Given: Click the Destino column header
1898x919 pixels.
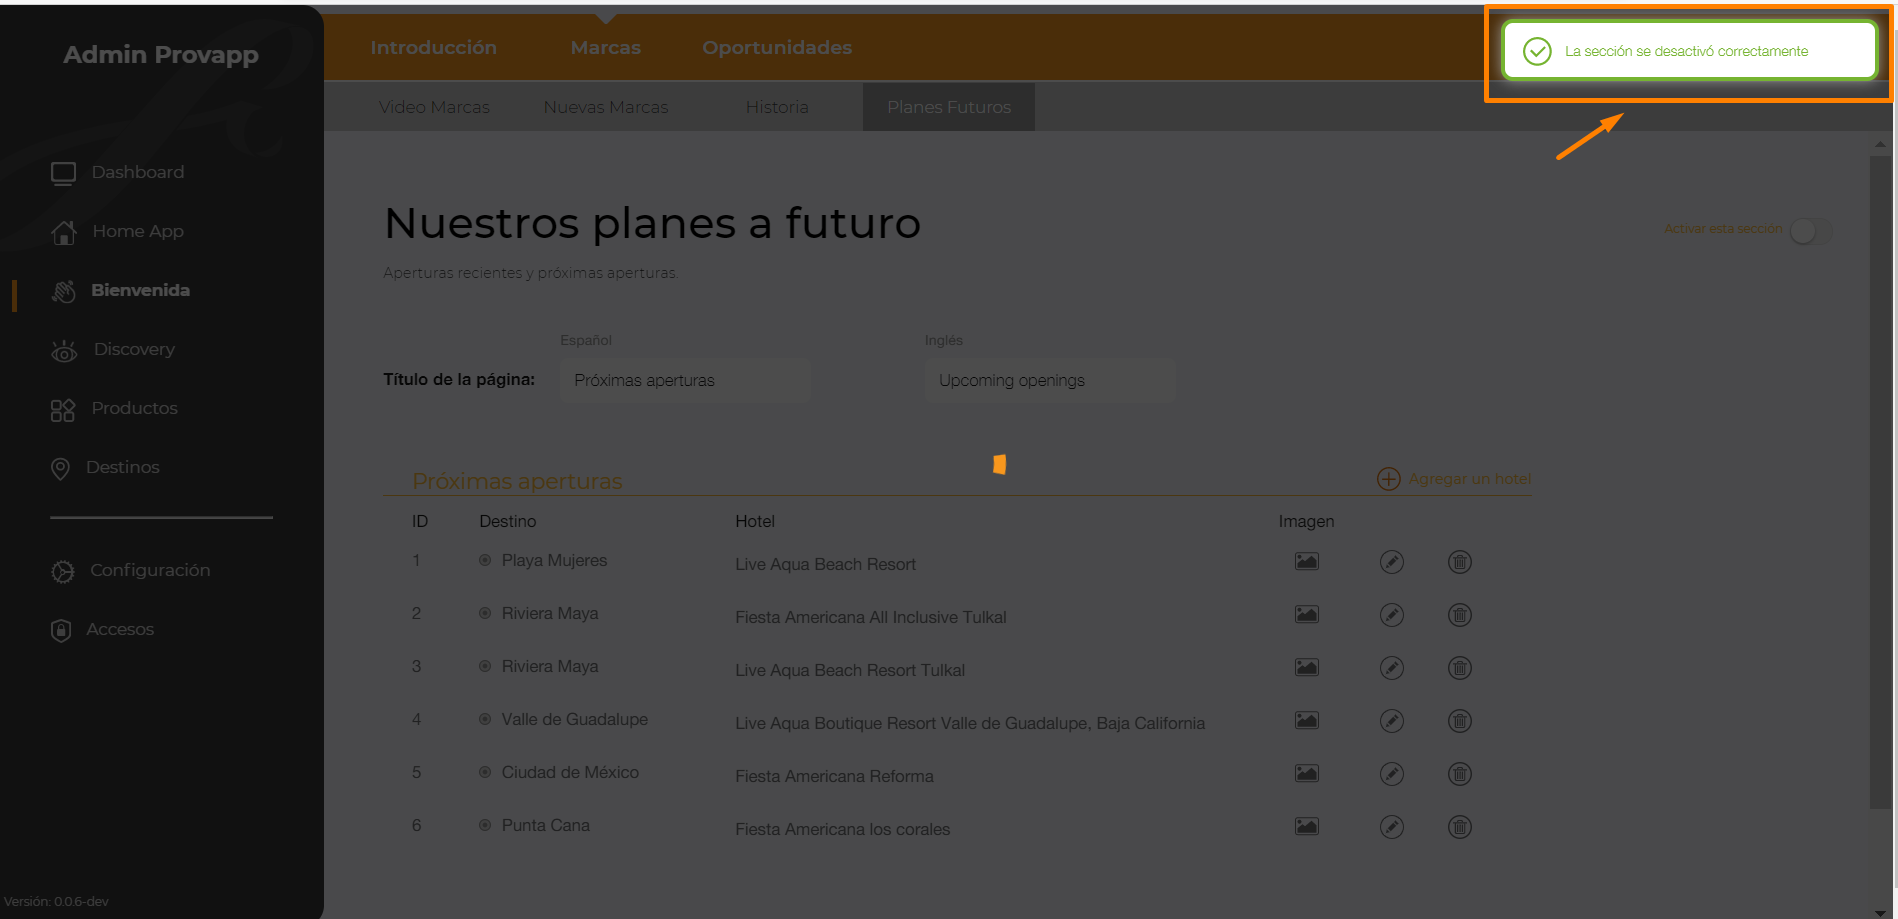Looking at the screenshot, I should (x=508, y=521).
